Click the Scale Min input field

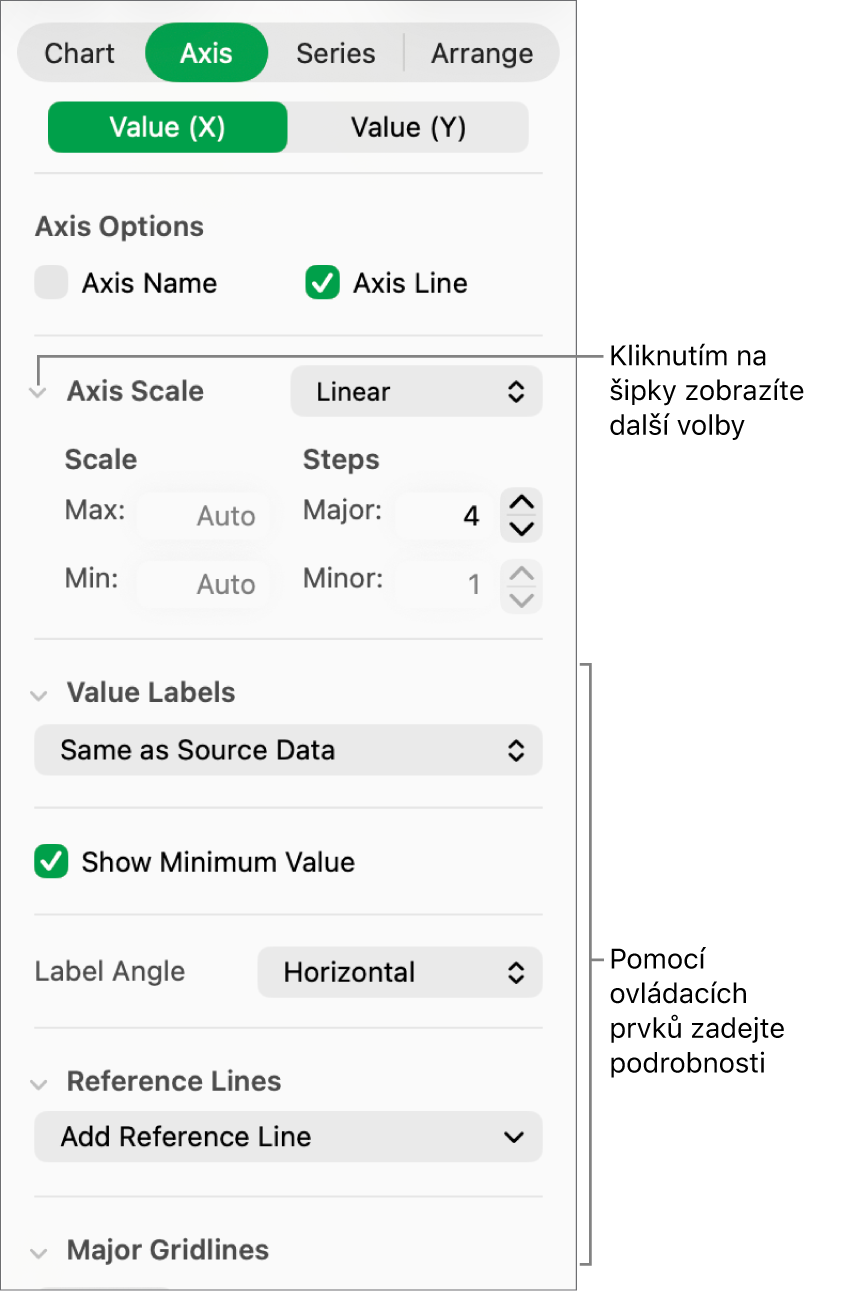click(x=205, y=585)
